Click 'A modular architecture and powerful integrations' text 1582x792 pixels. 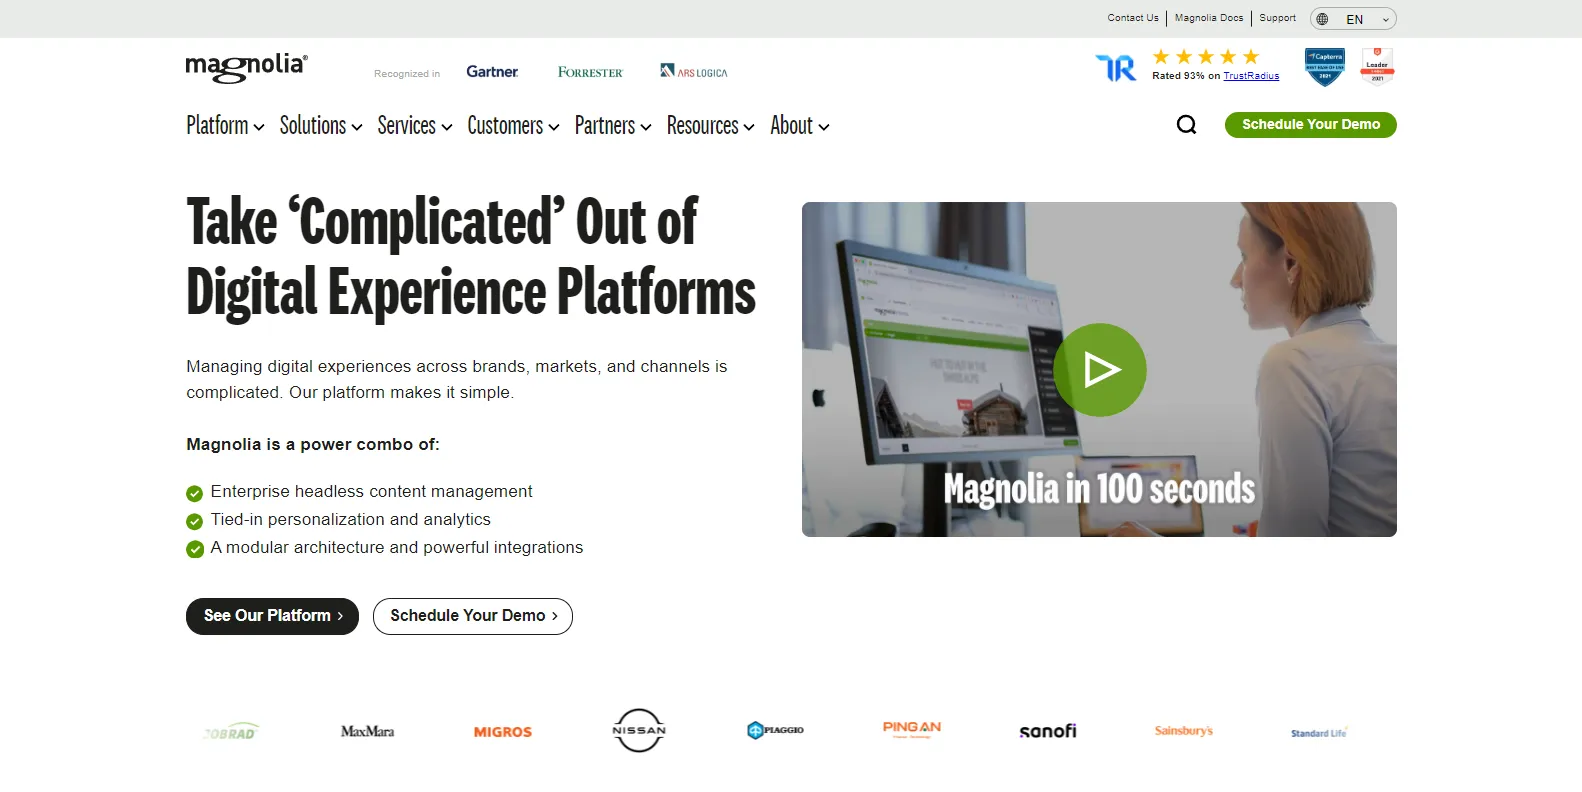pos(397,548)
